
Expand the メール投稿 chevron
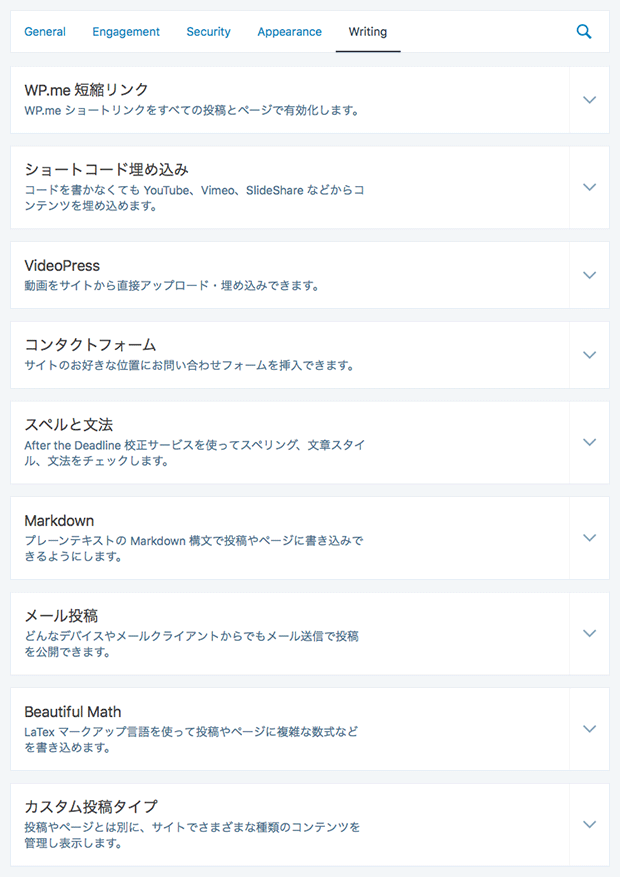coord(589,634)
